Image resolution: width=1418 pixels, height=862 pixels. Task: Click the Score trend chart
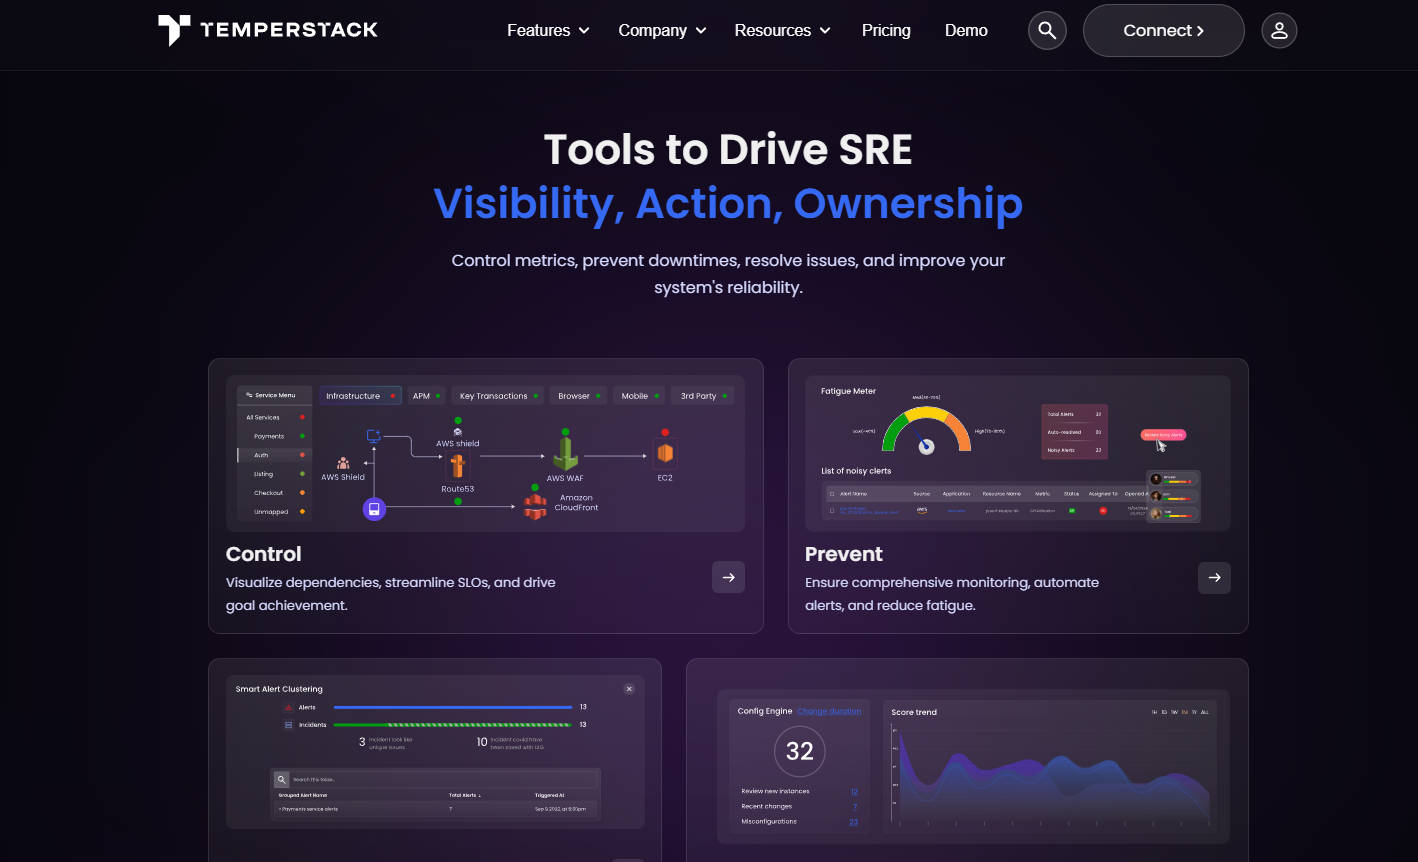1050,780
